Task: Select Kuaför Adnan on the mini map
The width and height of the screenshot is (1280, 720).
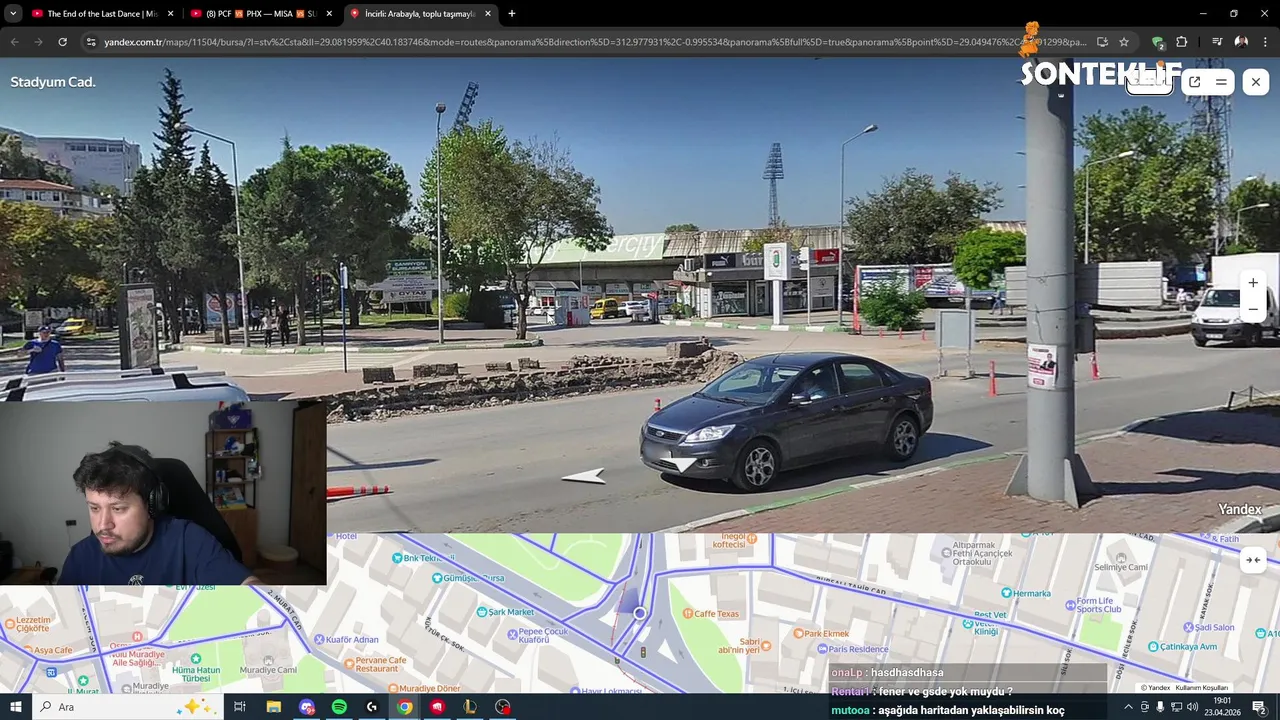Action: tap(347, 639)
